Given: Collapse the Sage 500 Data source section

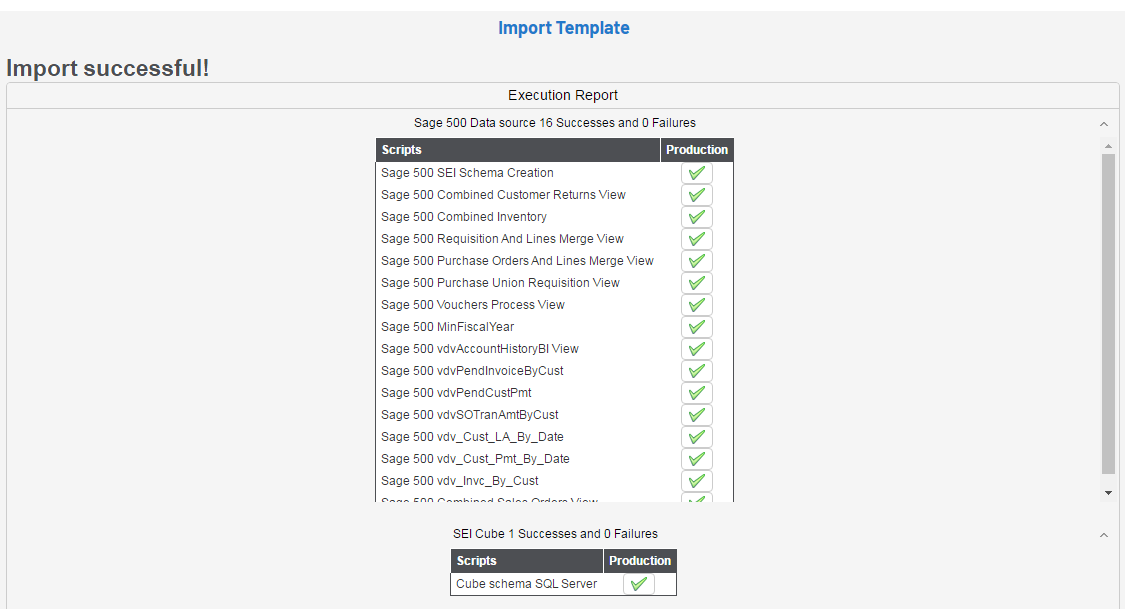Looking at the screenshot, I should tap(1104, 124).
